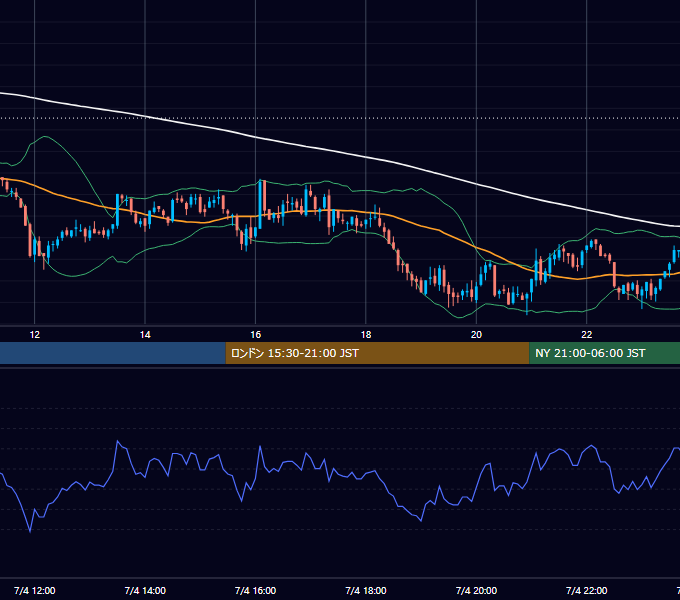The image size is (680, 600).
Task: Click the price axis label 16
Action: pos(255,335)
